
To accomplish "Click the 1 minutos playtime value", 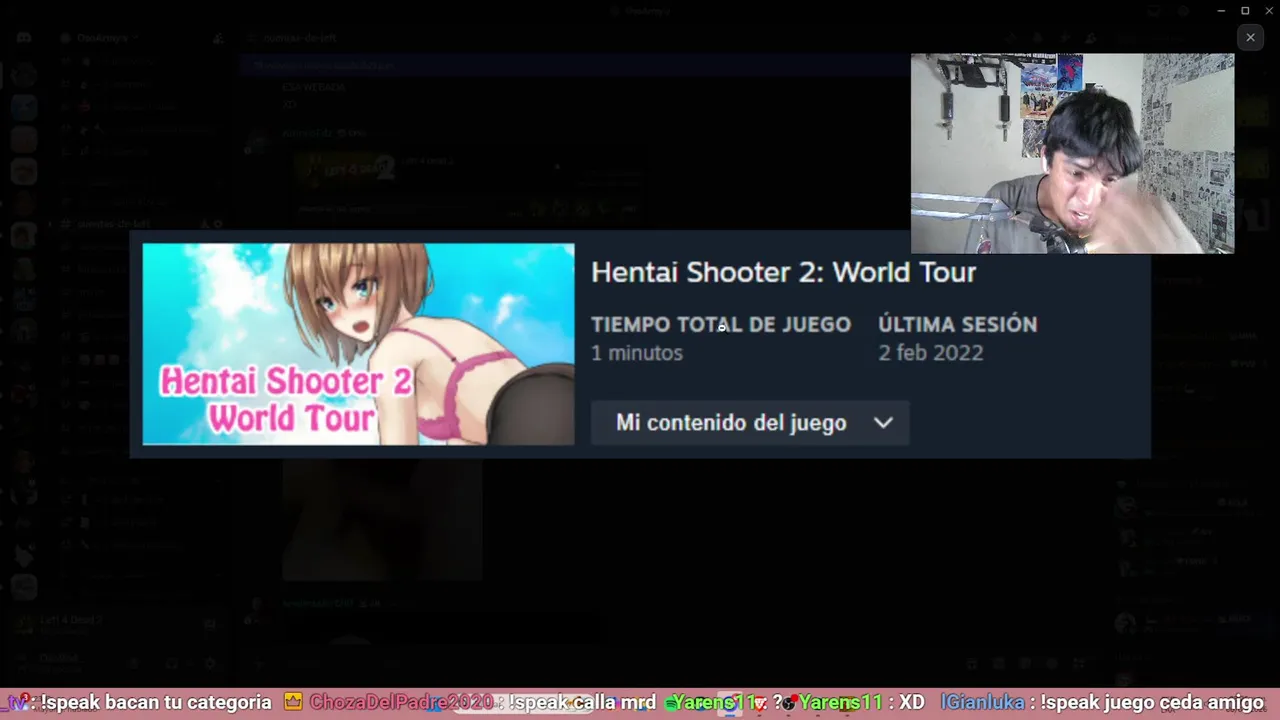I will [637, 353].
